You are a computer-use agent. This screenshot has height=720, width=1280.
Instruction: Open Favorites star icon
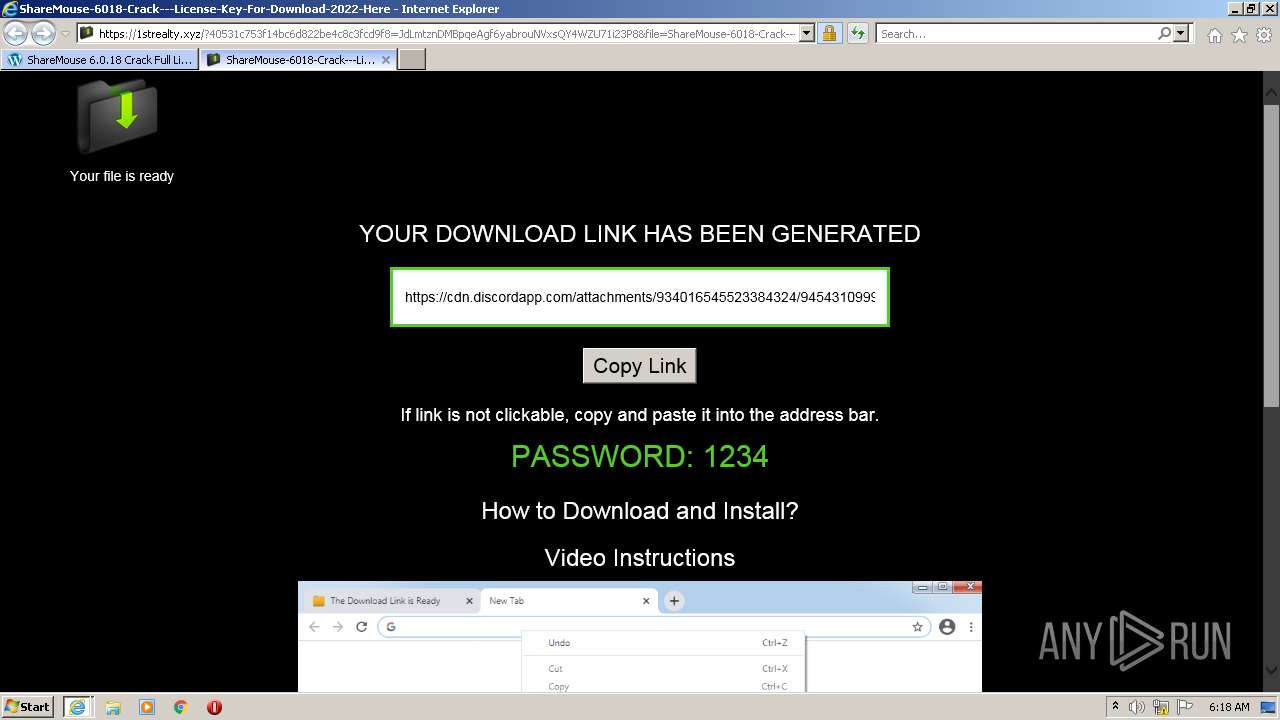[1239, 35]
